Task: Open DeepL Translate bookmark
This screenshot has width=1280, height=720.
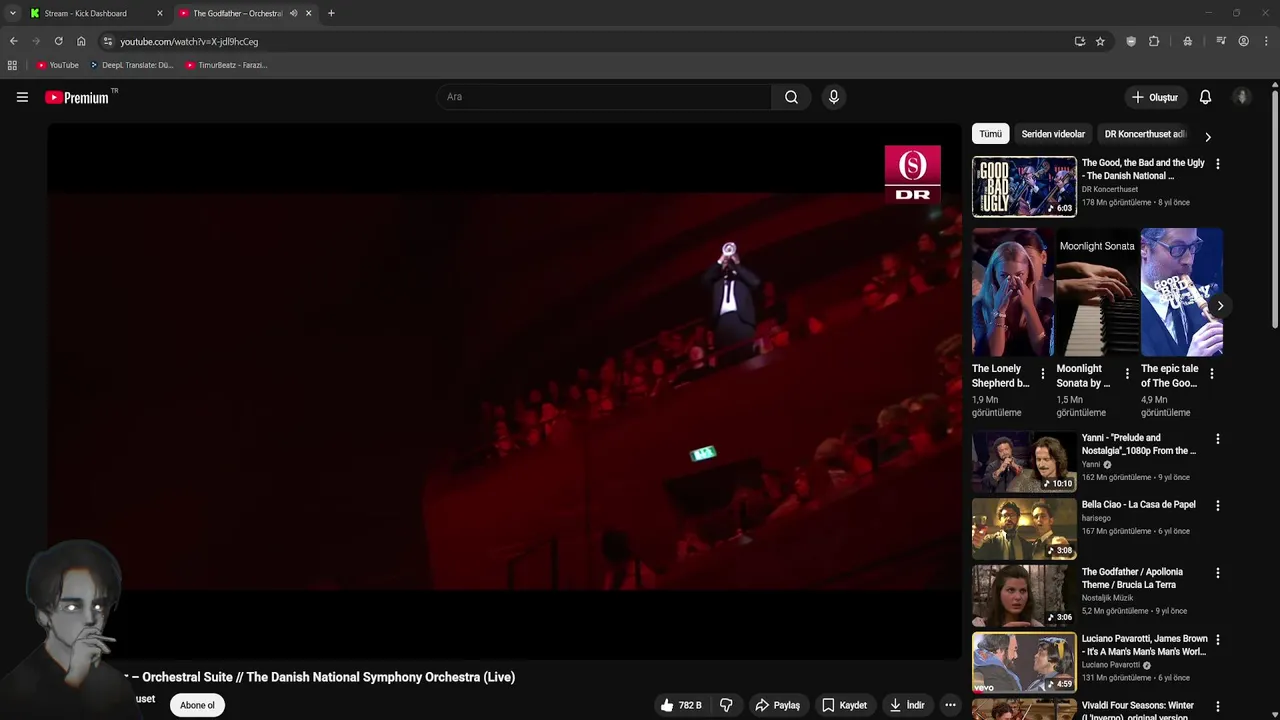Action: [132, 65]
